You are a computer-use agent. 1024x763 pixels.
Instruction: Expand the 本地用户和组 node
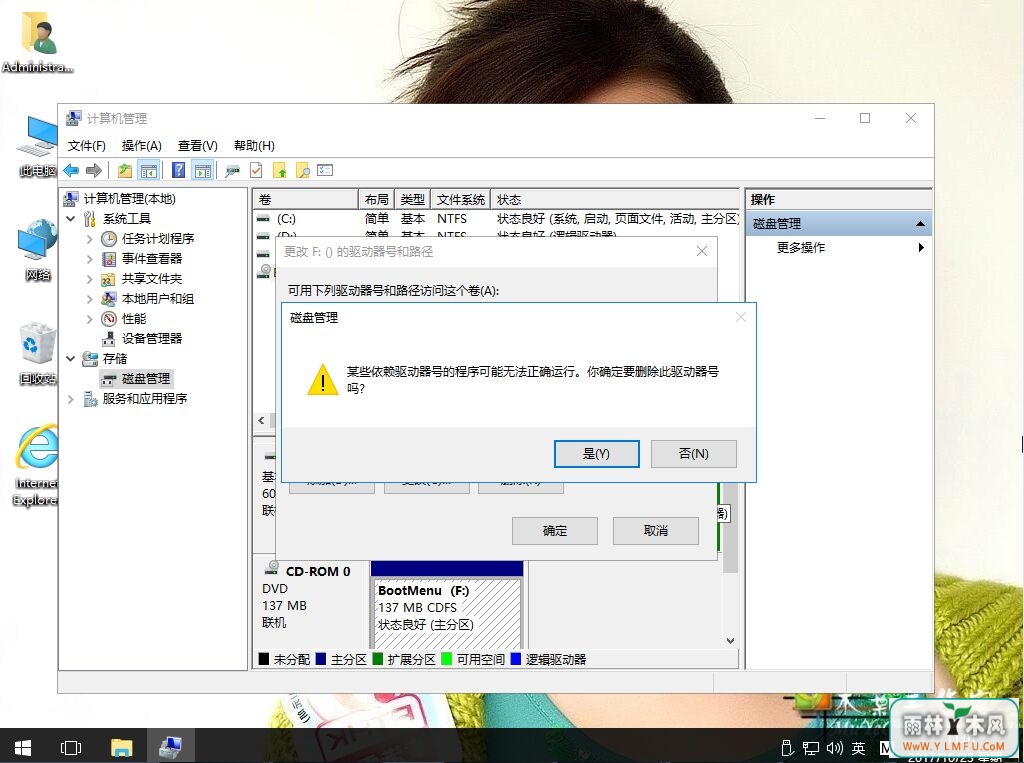[89, 299]
